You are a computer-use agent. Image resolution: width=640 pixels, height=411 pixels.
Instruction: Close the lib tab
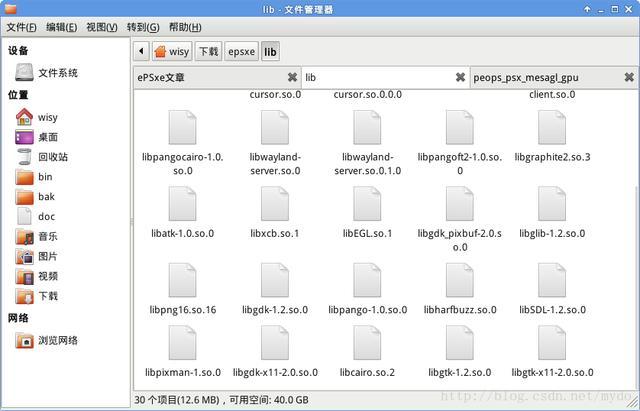pos(460,77)
